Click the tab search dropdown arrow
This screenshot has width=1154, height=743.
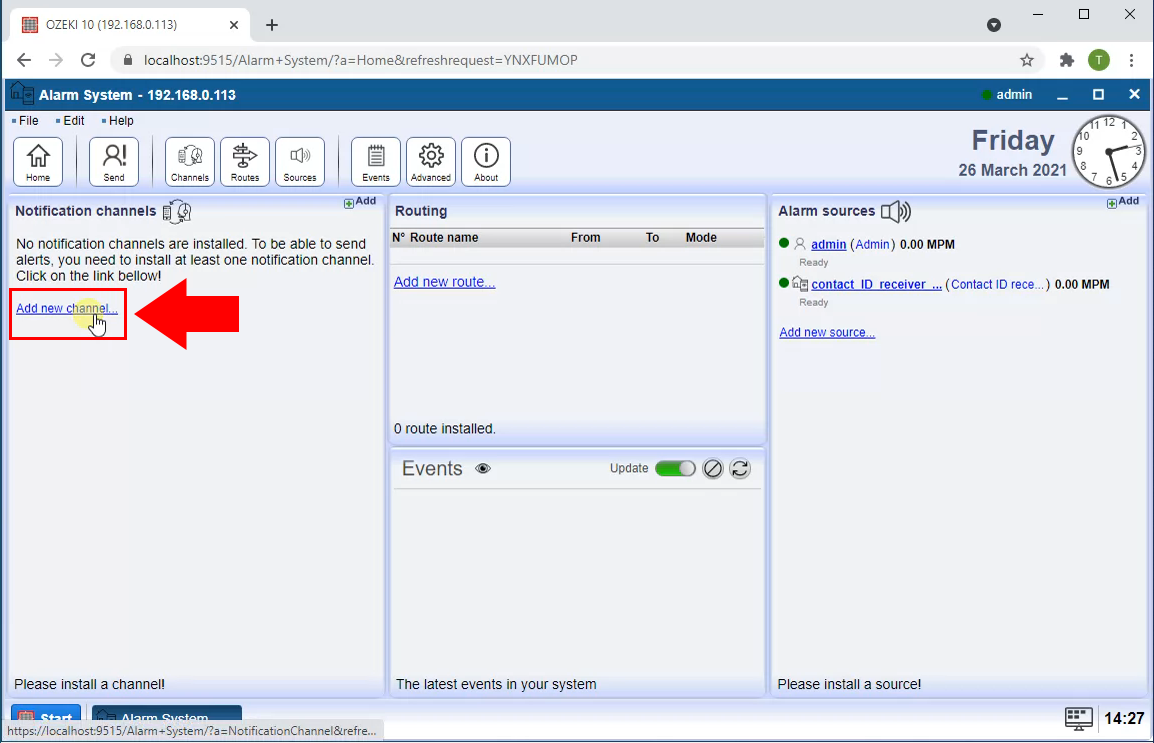click(994, 26)
